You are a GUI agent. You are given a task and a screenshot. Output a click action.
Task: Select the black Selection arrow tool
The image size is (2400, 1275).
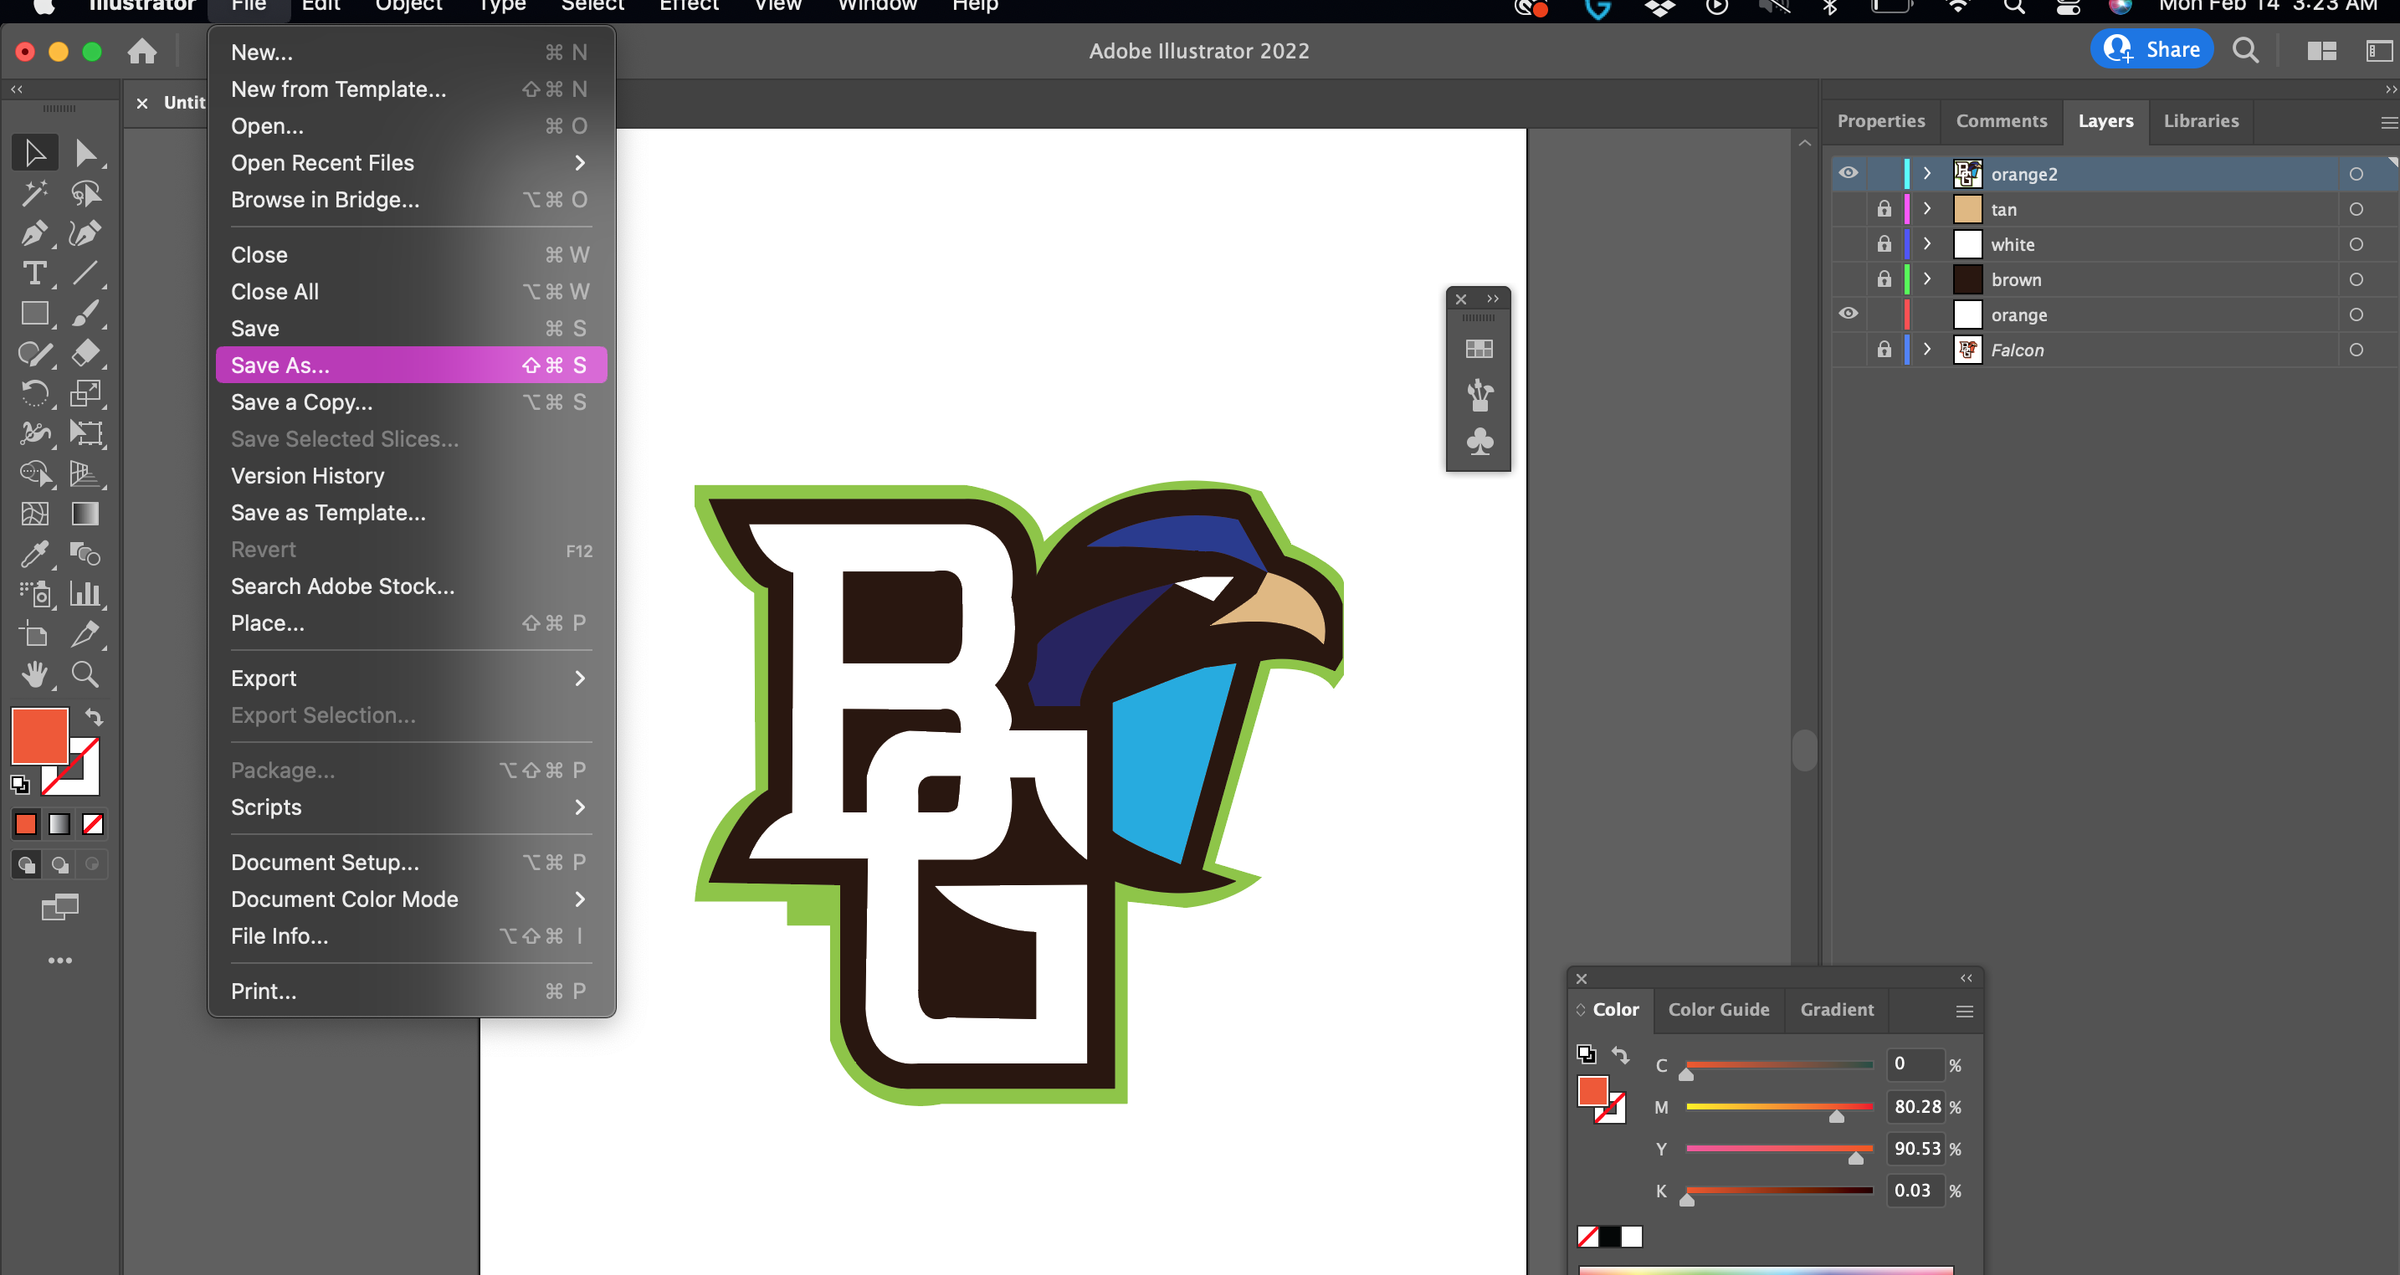(x=35, y=152)
